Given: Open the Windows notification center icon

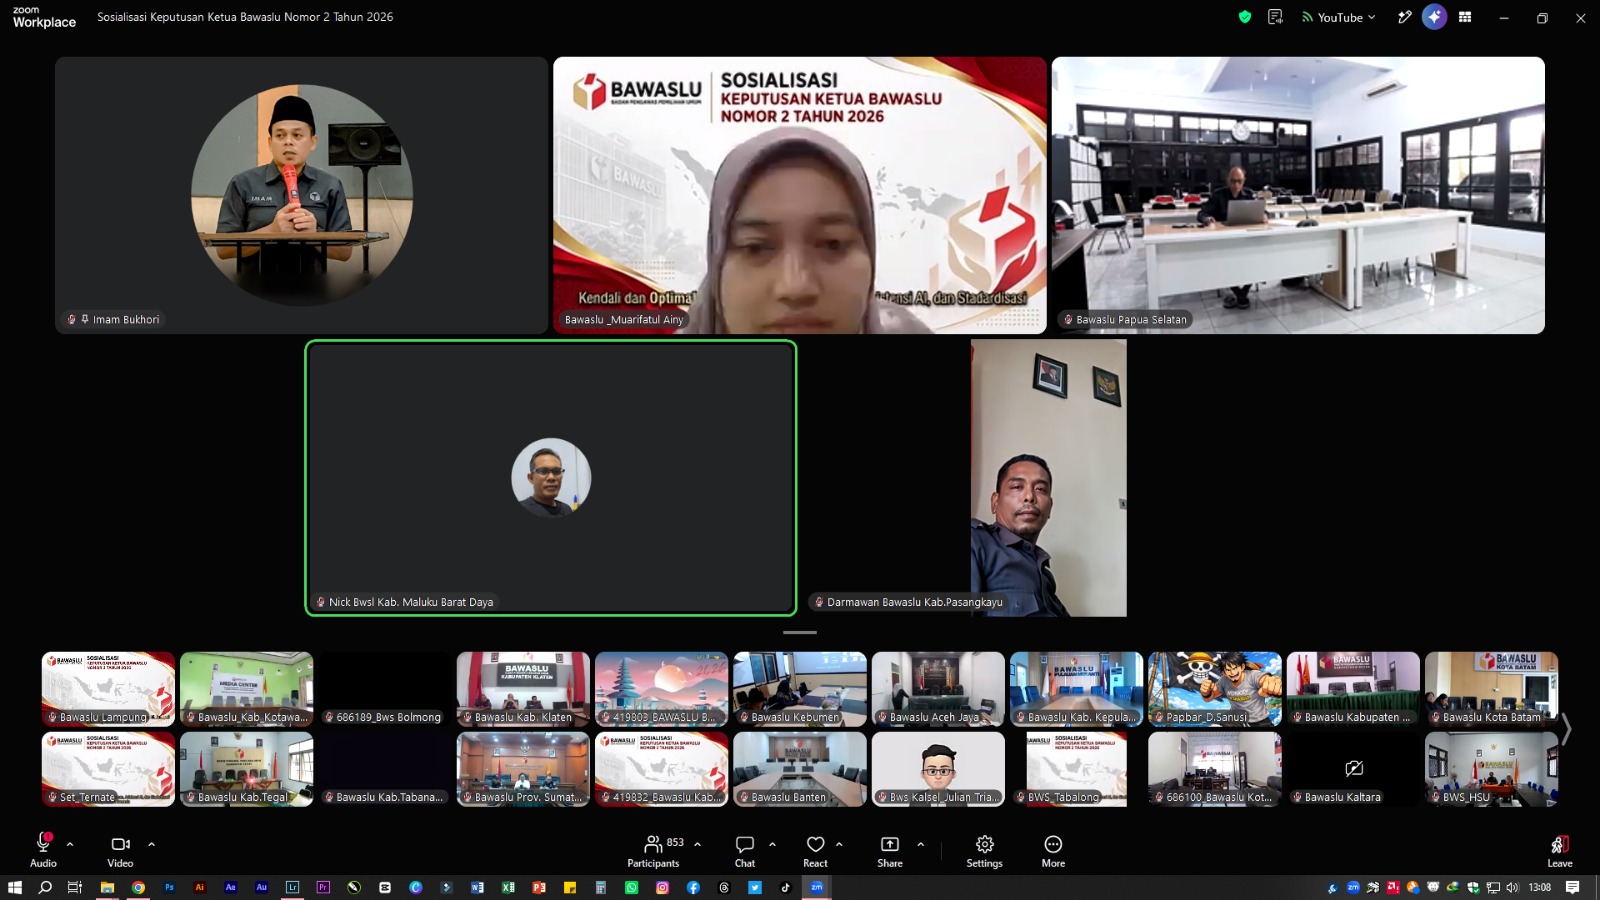Looking at the screenshot, I should click(x=1573, y=887).
